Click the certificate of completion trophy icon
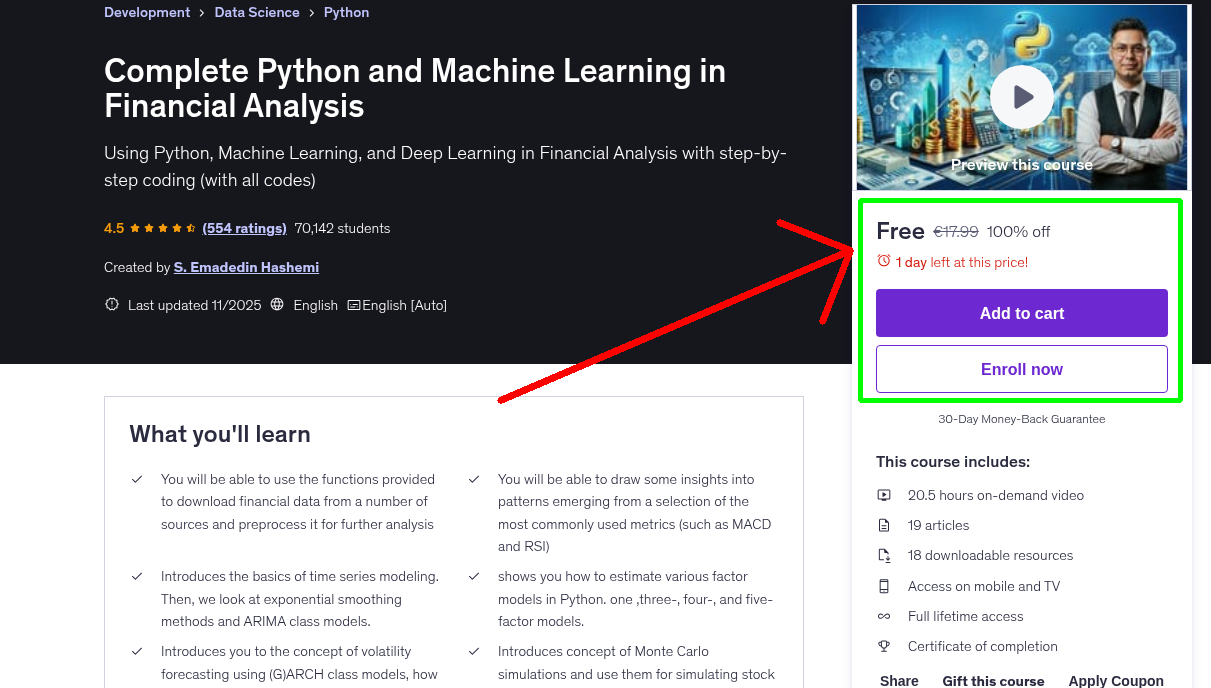Screen dimensions: 1211x688 coord(884,646)
